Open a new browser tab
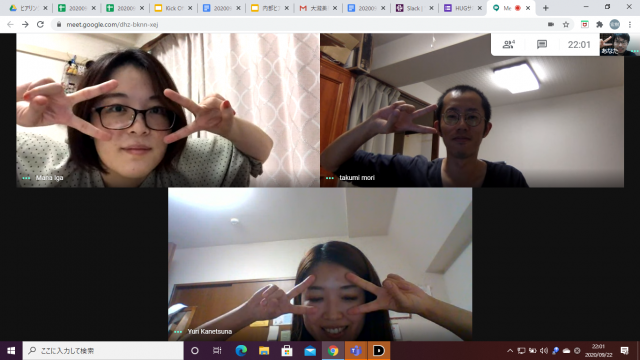 click(x=545, y=8)
